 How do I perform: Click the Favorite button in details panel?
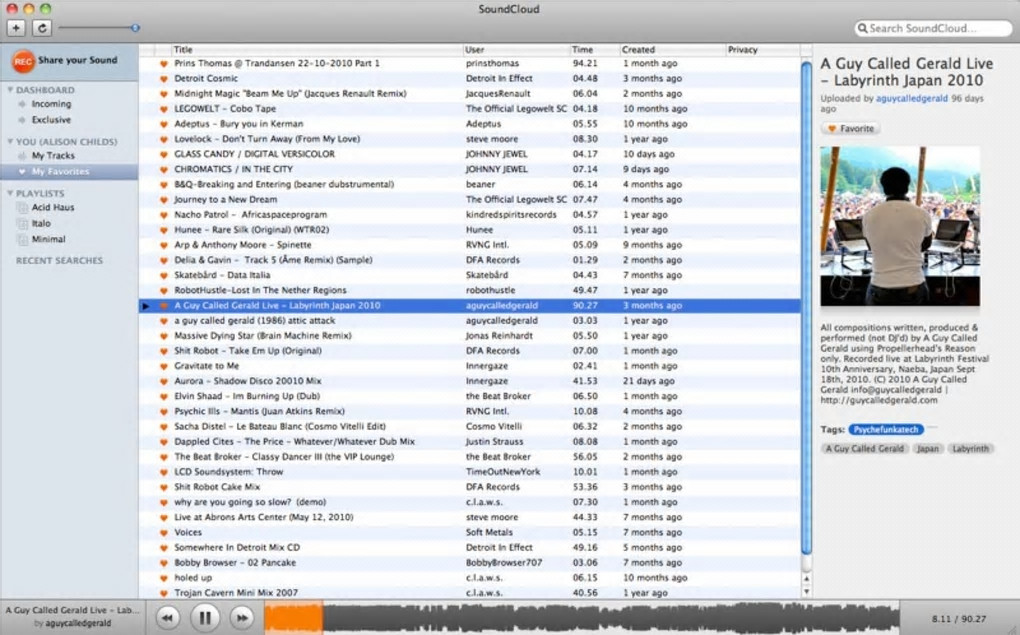click(850, 129)
